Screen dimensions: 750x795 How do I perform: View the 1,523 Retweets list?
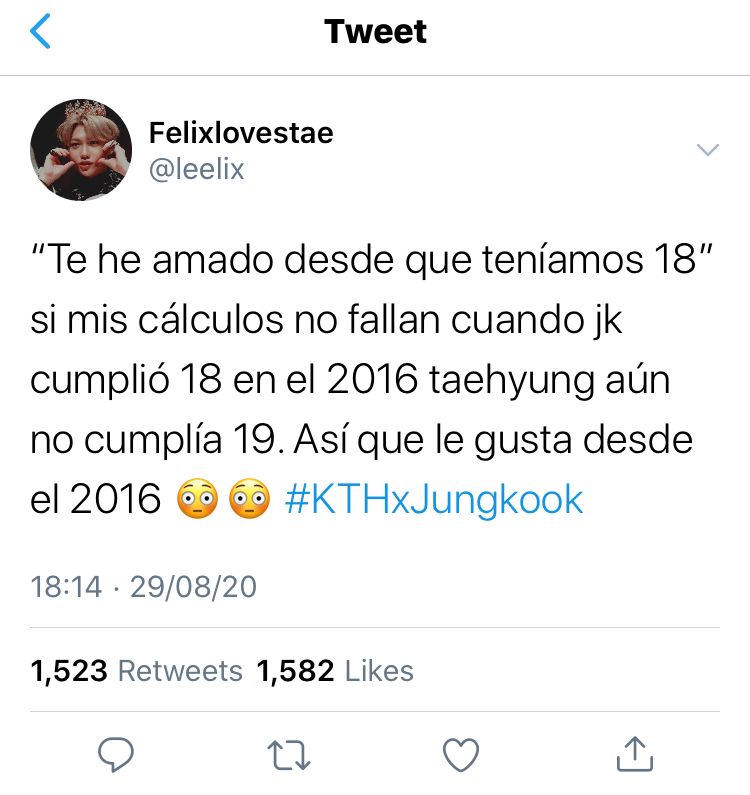point(136,671)
